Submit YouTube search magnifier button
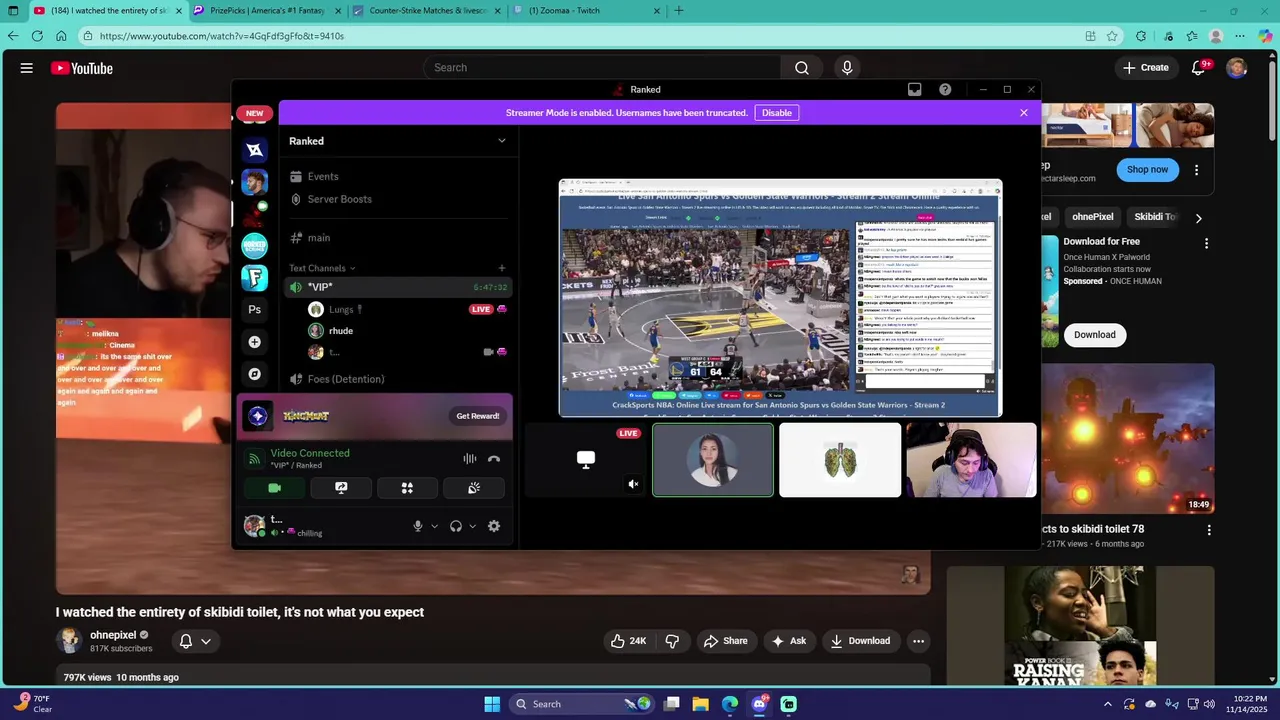Image resolution: width=1280 pixels, height=720 pixels. pos(802,68)
